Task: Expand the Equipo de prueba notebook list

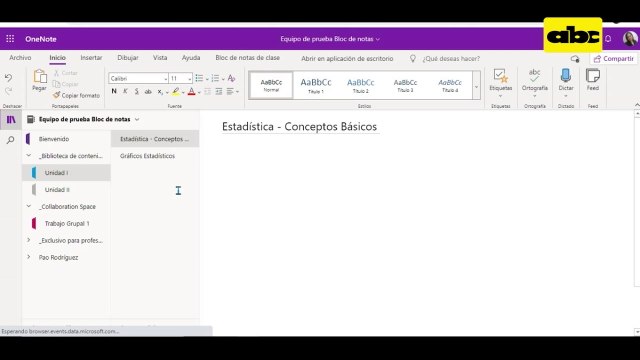Action: tap(137, 120)
